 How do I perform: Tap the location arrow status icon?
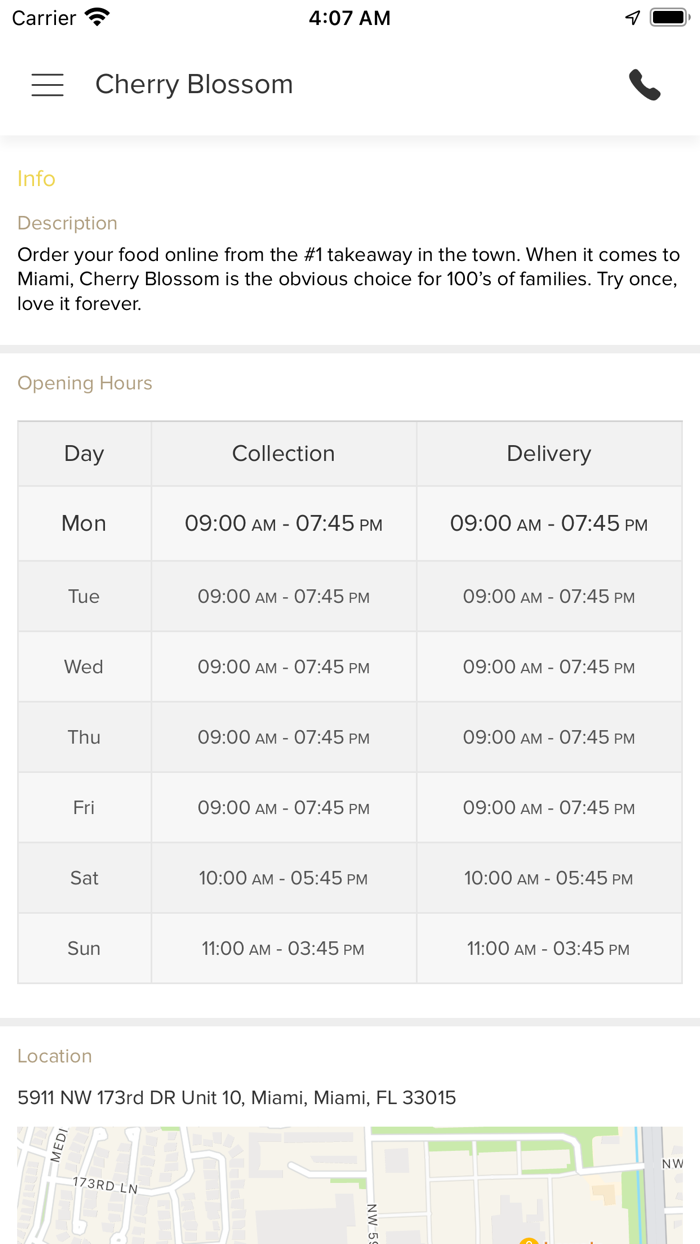[632, 18]
